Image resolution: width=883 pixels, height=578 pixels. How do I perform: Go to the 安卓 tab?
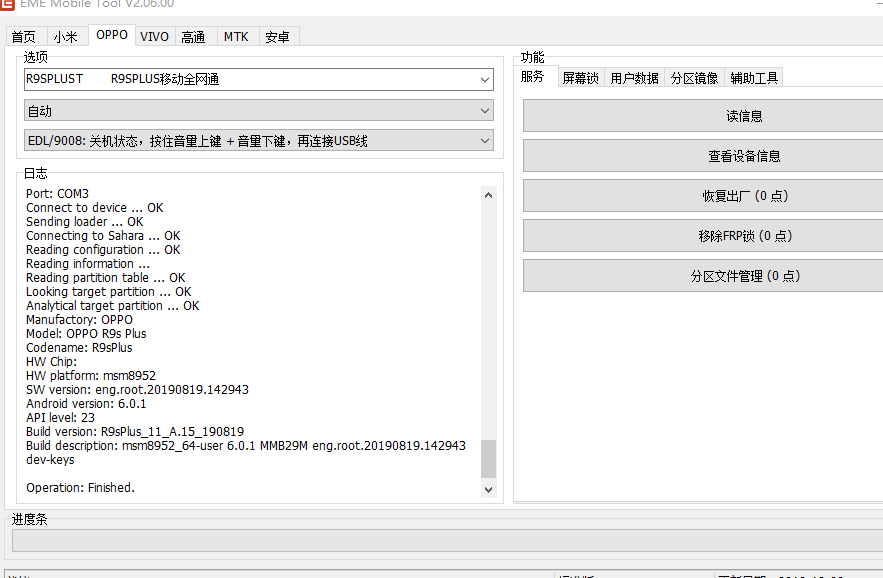coord(277,37)
